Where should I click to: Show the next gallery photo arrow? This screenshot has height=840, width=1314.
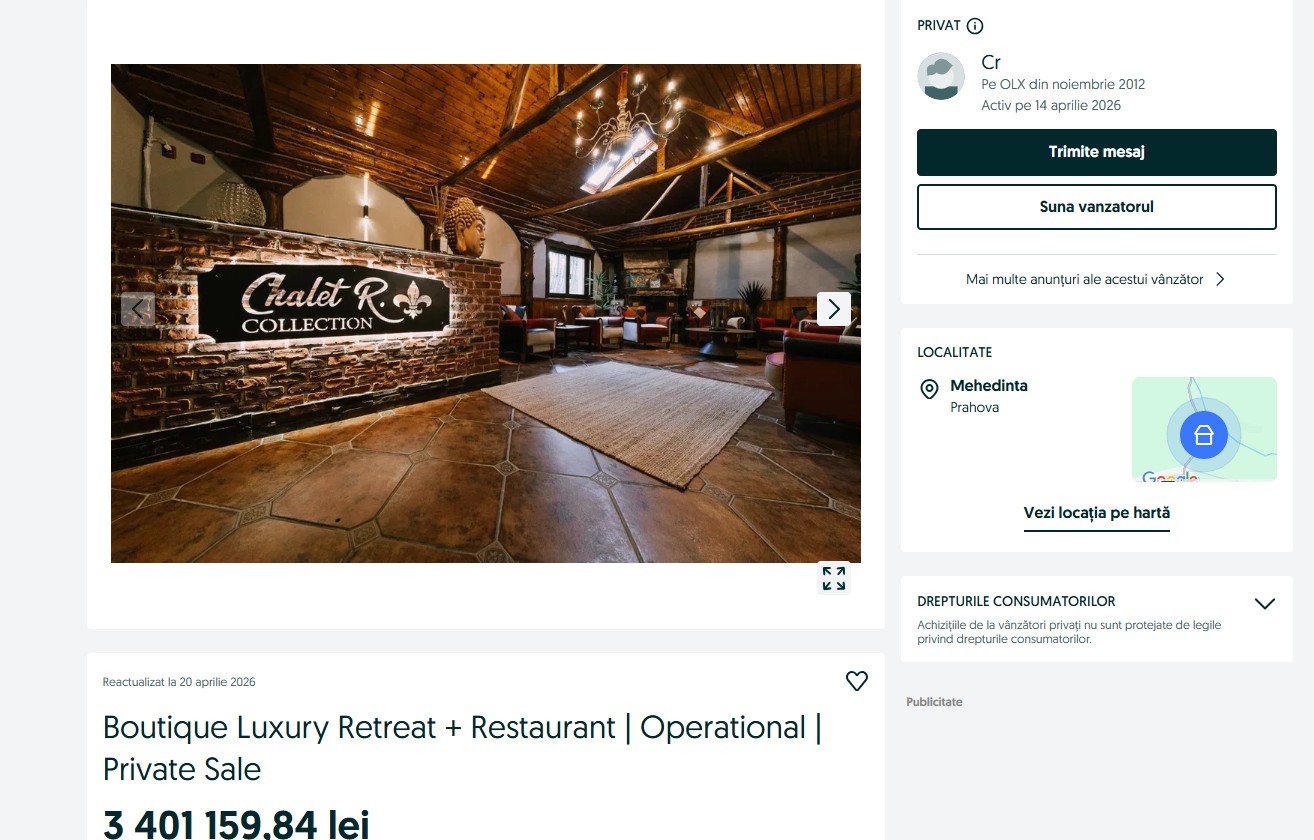834,309
